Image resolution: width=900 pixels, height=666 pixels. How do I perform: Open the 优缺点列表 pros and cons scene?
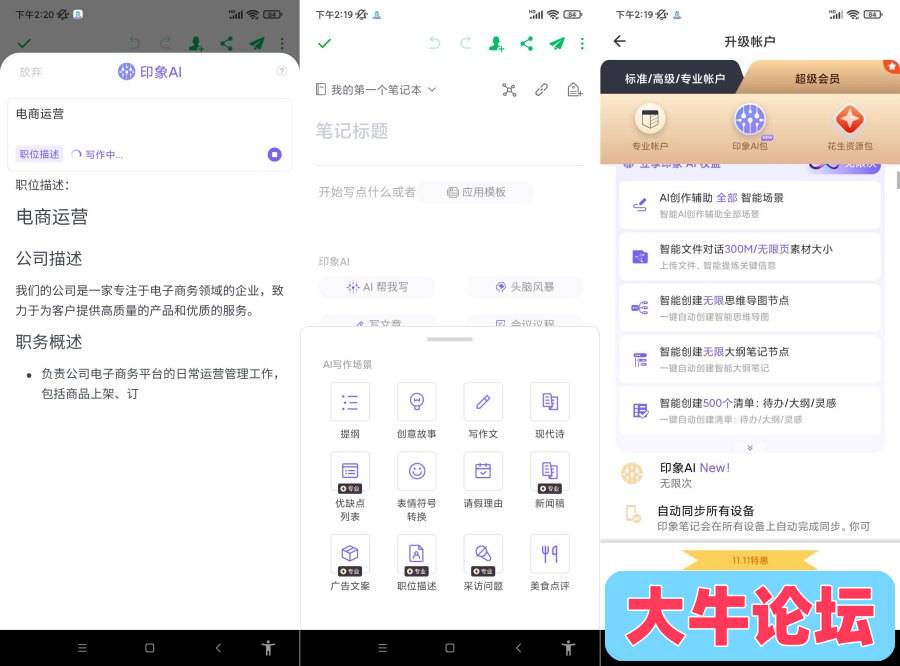click(x=350, y=472)
